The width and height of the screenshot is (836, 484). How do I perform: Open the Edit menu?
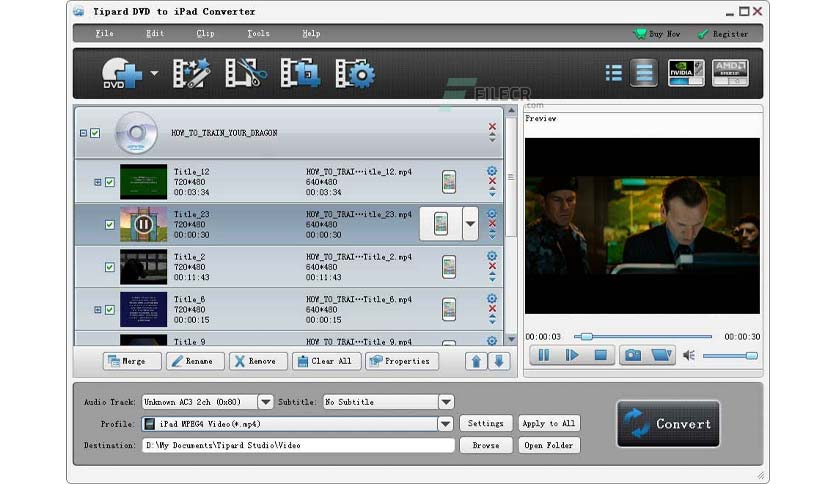[155, 33]
